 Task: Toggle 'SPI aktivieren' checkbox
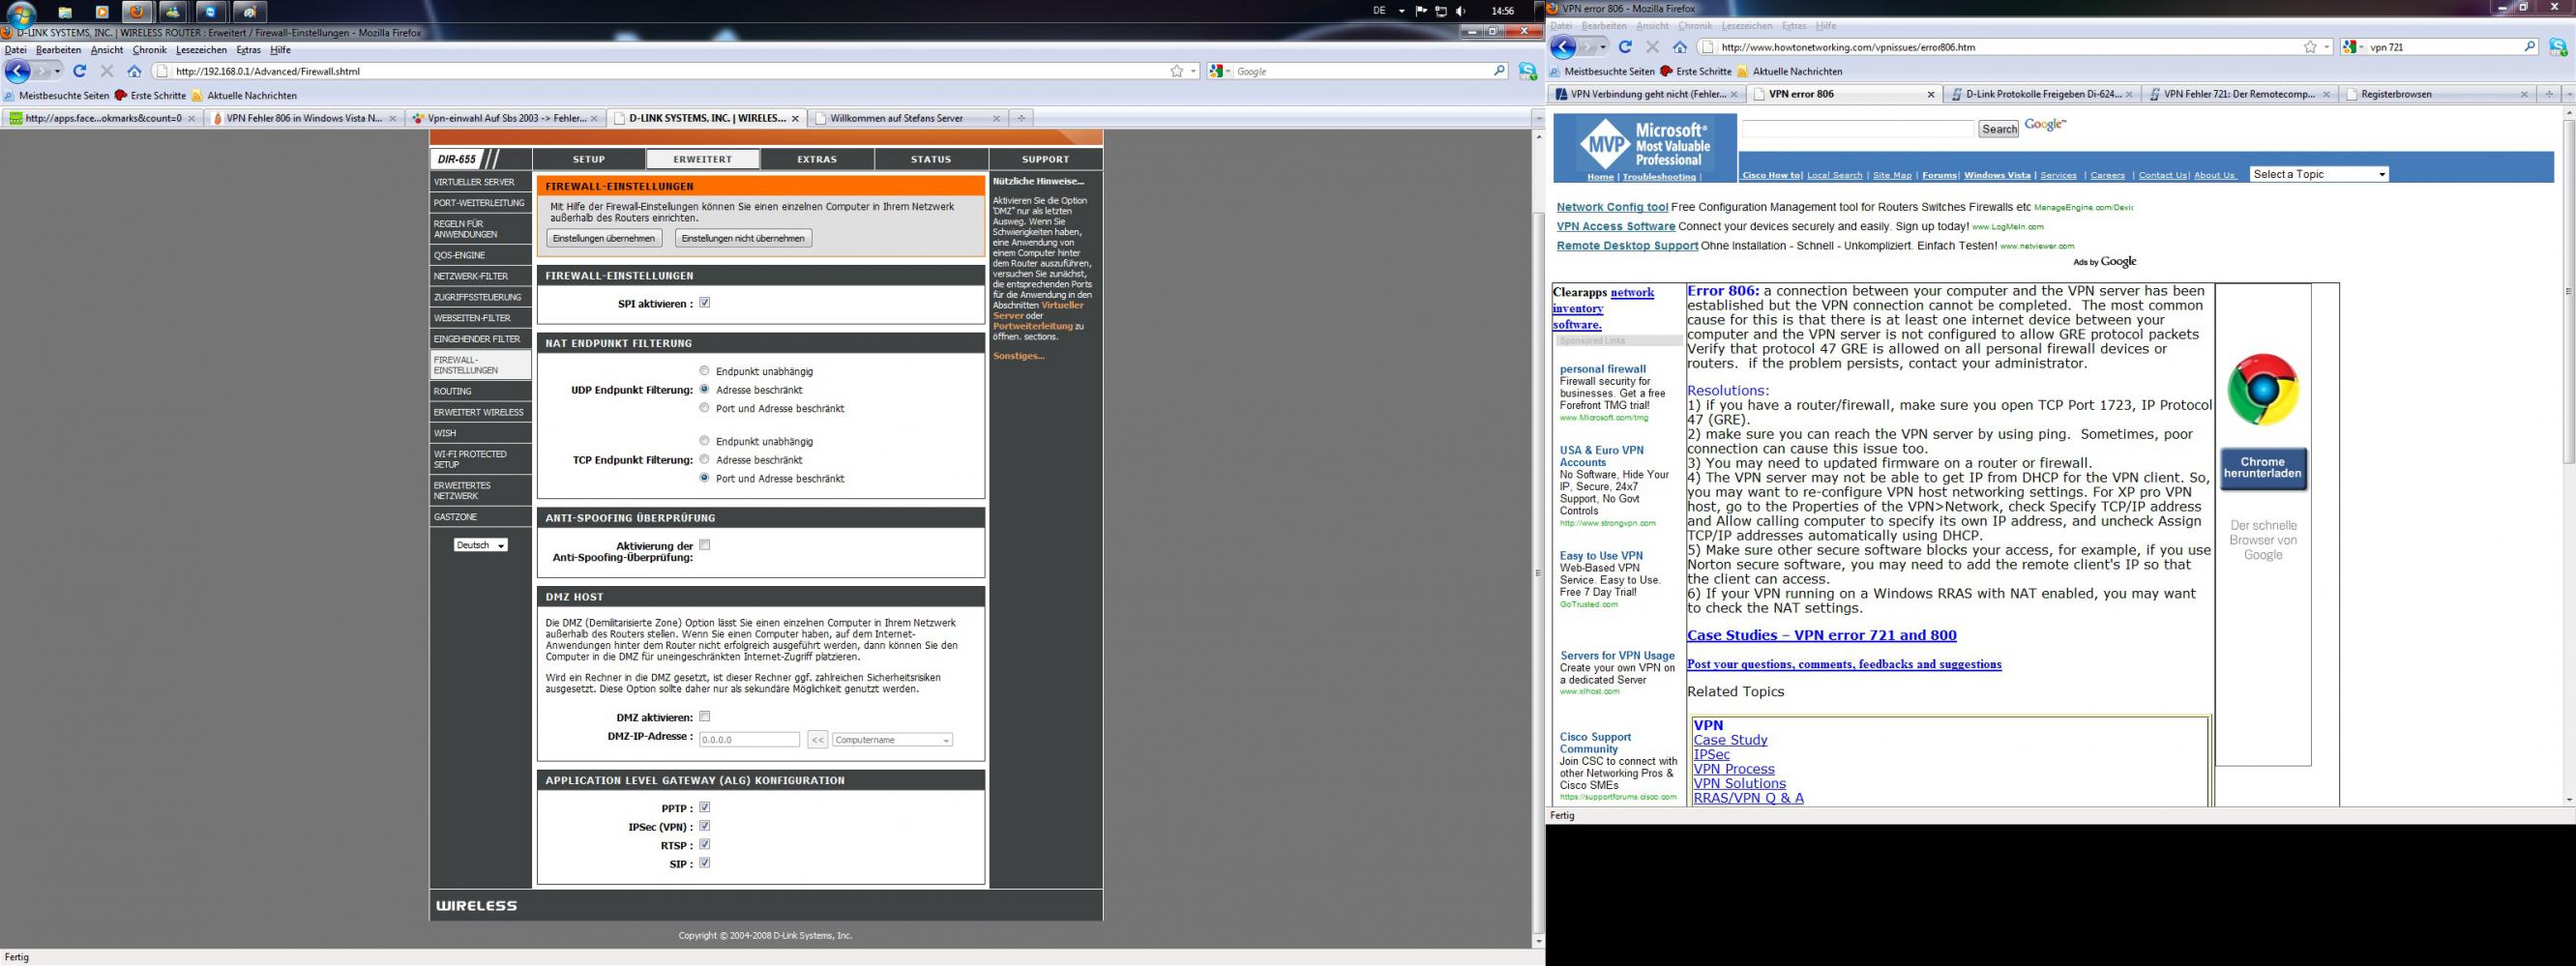[x=705, y=303]
